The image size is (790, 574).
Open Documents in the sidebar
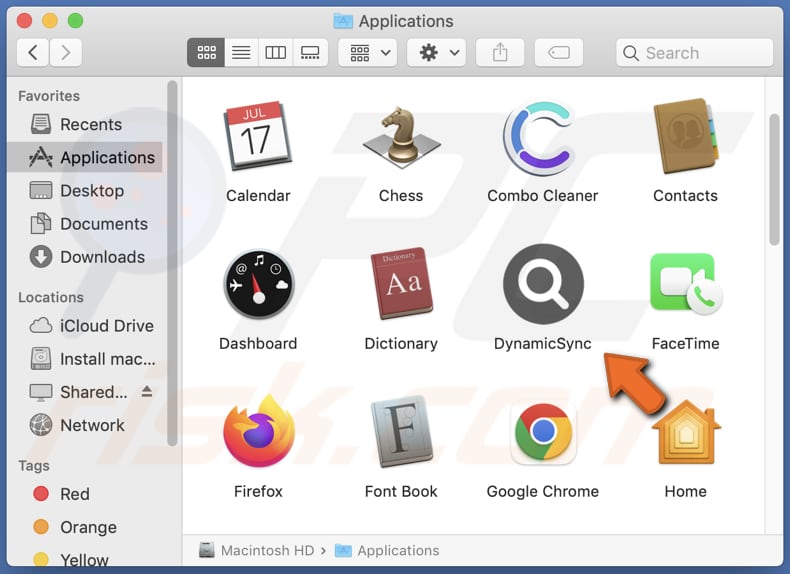tap(86, 224)
